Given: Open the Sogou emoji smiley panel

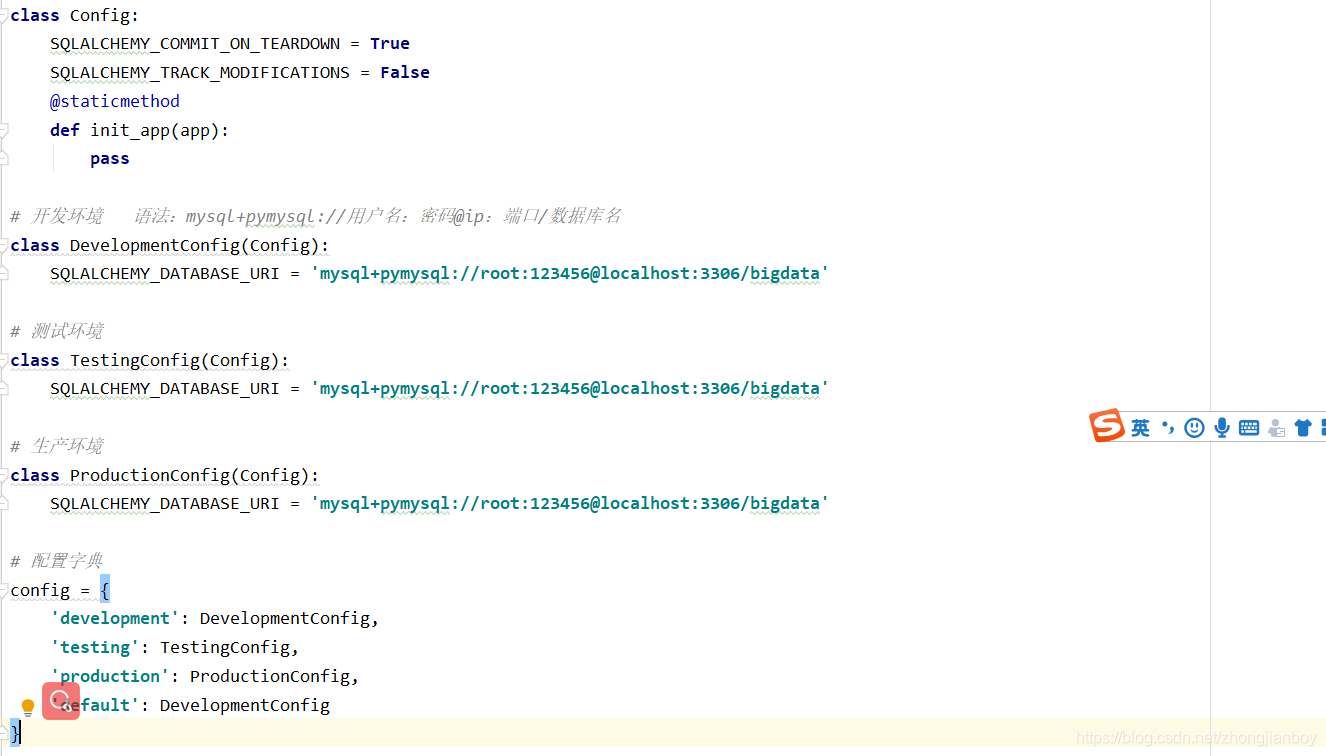Looking at the screenshot, I should click(x=1194, y=428).
